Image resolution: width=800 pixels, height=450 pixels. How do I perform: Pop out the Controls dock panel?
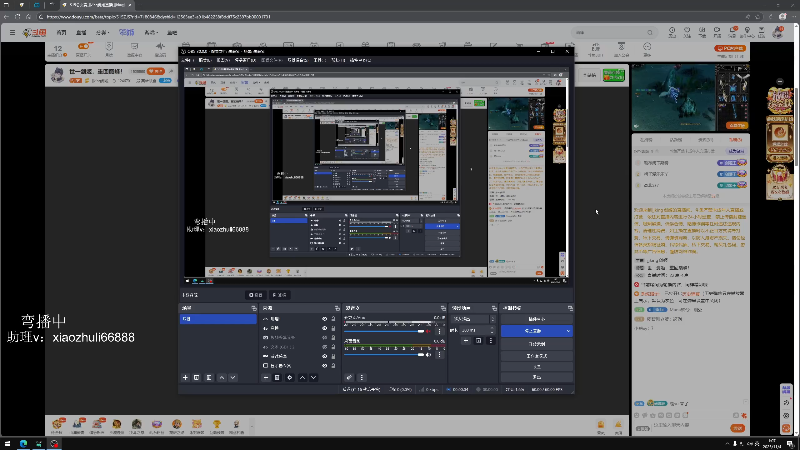570,308
